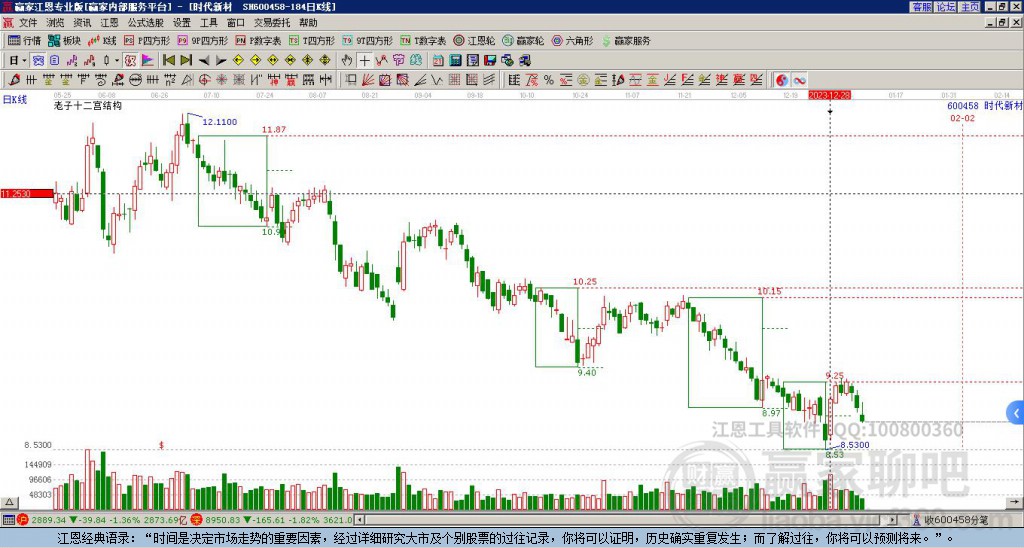Open the 六角形 hexagon tool
The image size is (1024, 548).
point(572,40)
